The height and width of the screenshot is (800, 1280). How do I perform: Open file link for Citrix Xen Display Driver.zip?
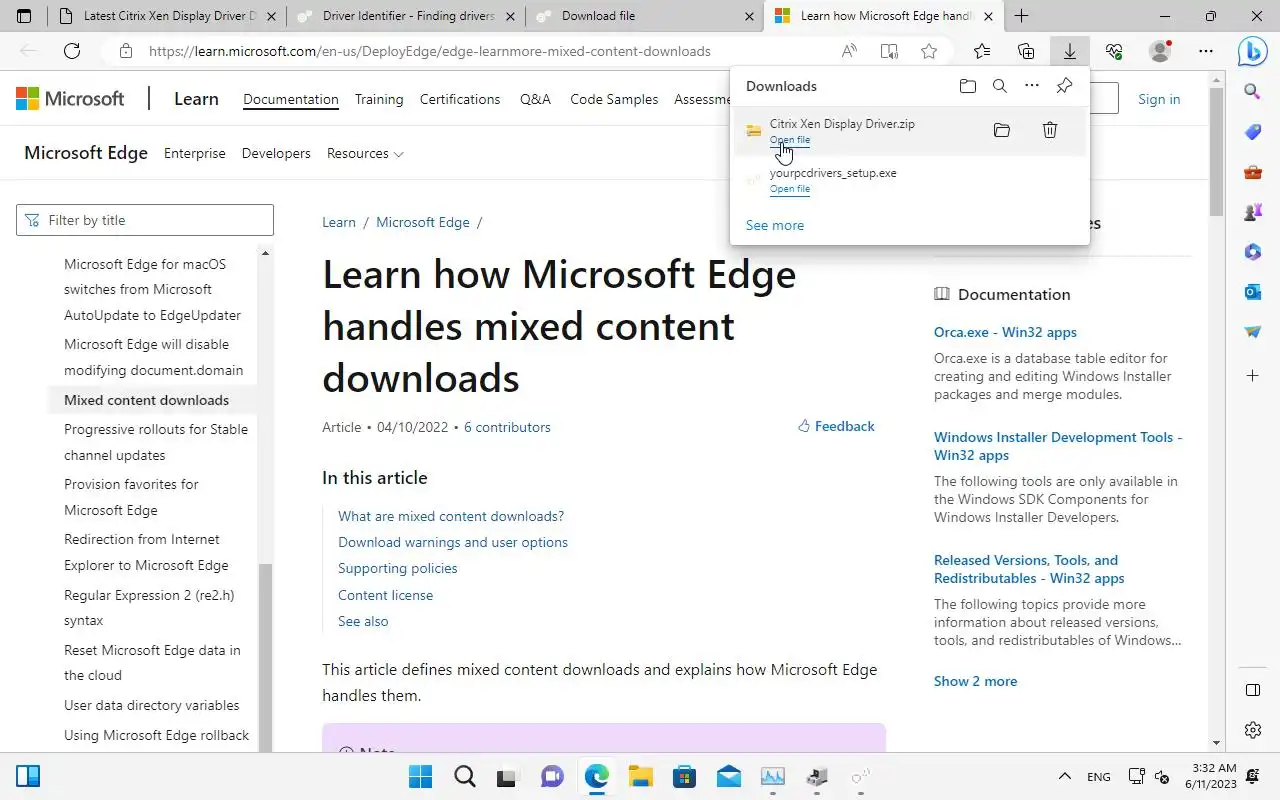(x=790, y=140)
